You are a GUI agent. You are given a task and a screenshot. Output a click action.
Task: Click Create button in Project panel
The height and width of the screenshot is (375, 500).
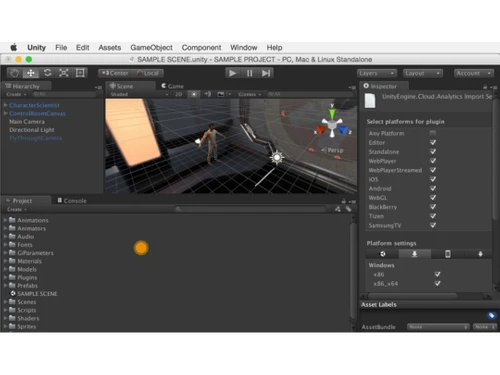point(17,209)
